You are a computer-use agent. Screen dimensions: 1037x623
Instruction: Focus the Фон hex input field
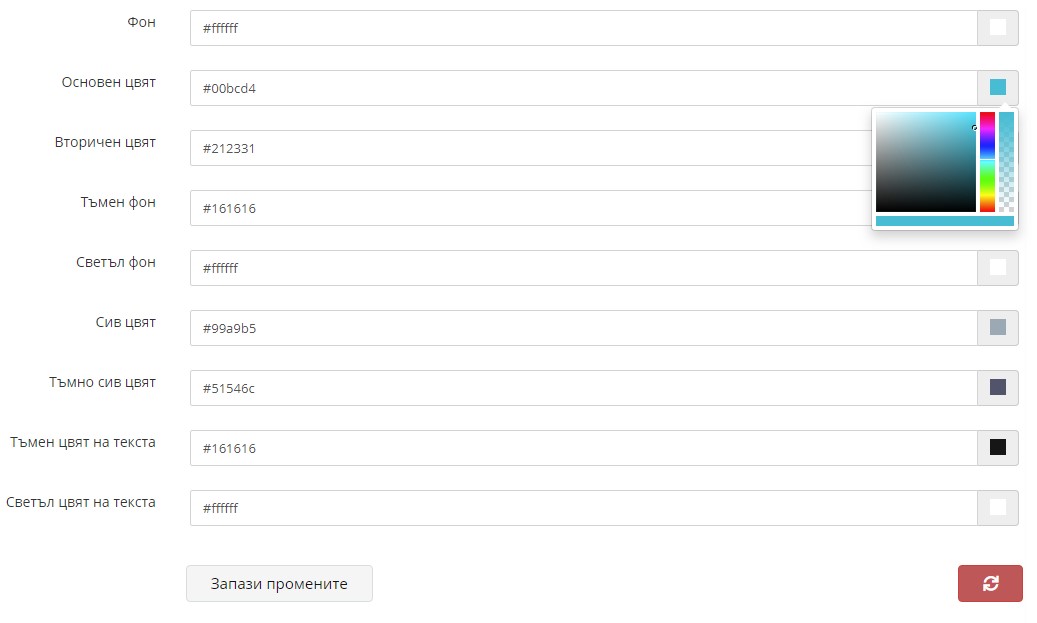click(x=583, y=28)
